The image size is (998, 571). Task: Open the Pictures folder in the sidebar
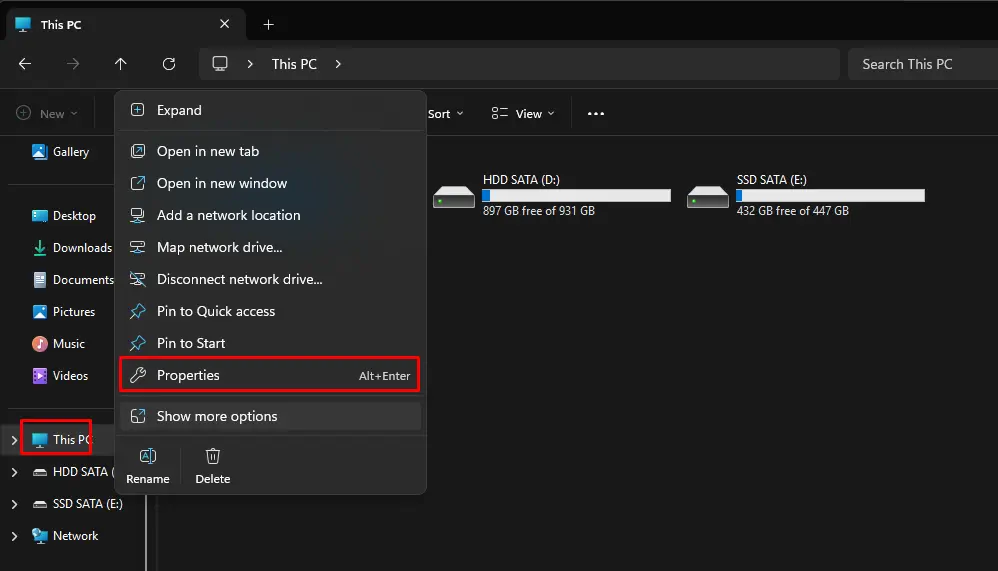click(x=64, y=311)
